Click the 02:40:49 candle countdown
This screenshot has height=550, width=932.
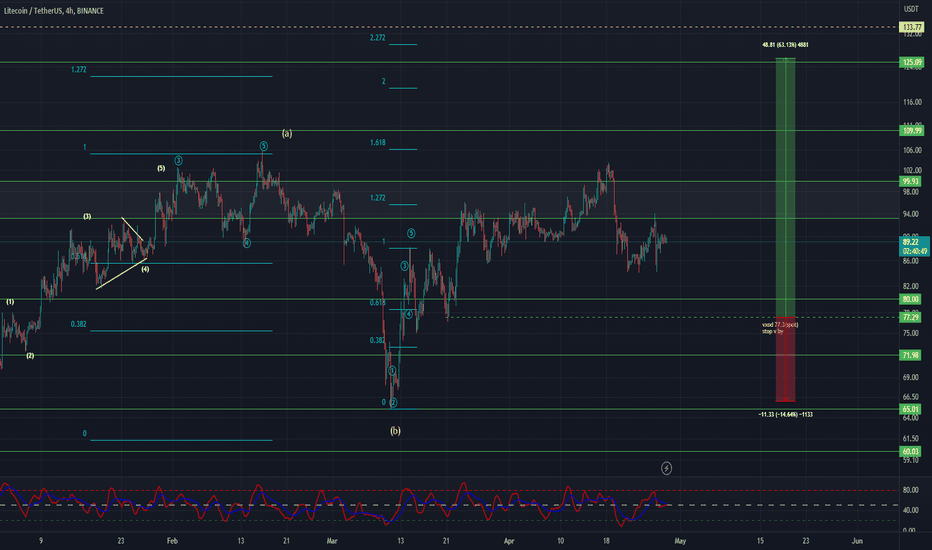[915, 251]
